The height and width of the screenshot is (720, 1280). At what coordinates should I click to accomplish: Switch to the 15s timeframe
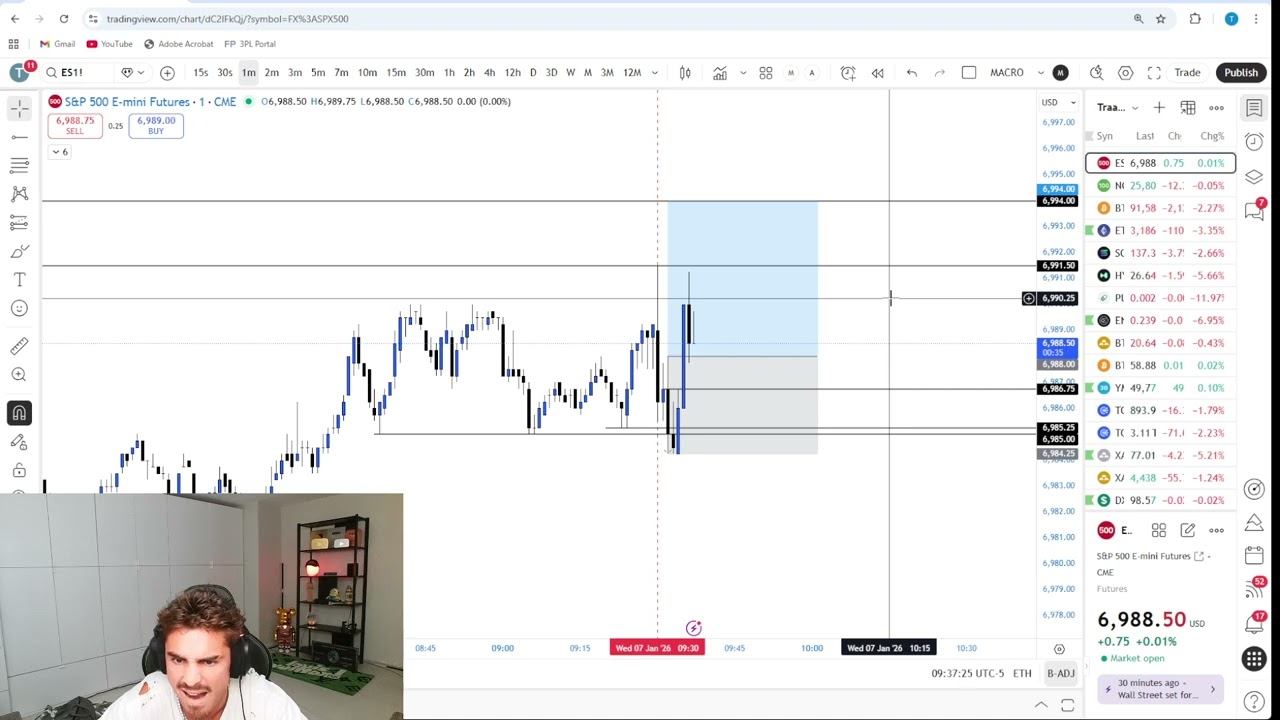tap(201, 72)
